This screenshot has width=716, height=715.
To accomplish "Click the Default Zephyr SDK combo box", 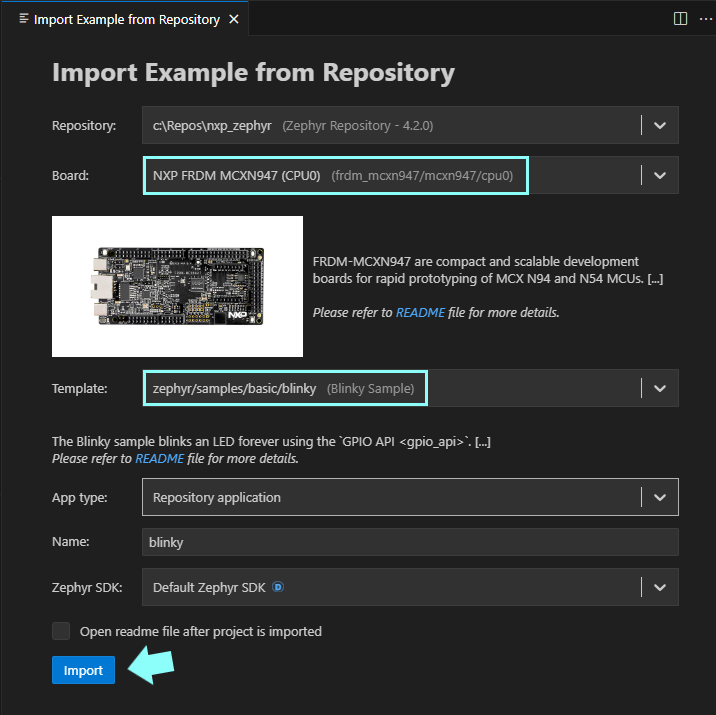I will click(x=410, y=587).
